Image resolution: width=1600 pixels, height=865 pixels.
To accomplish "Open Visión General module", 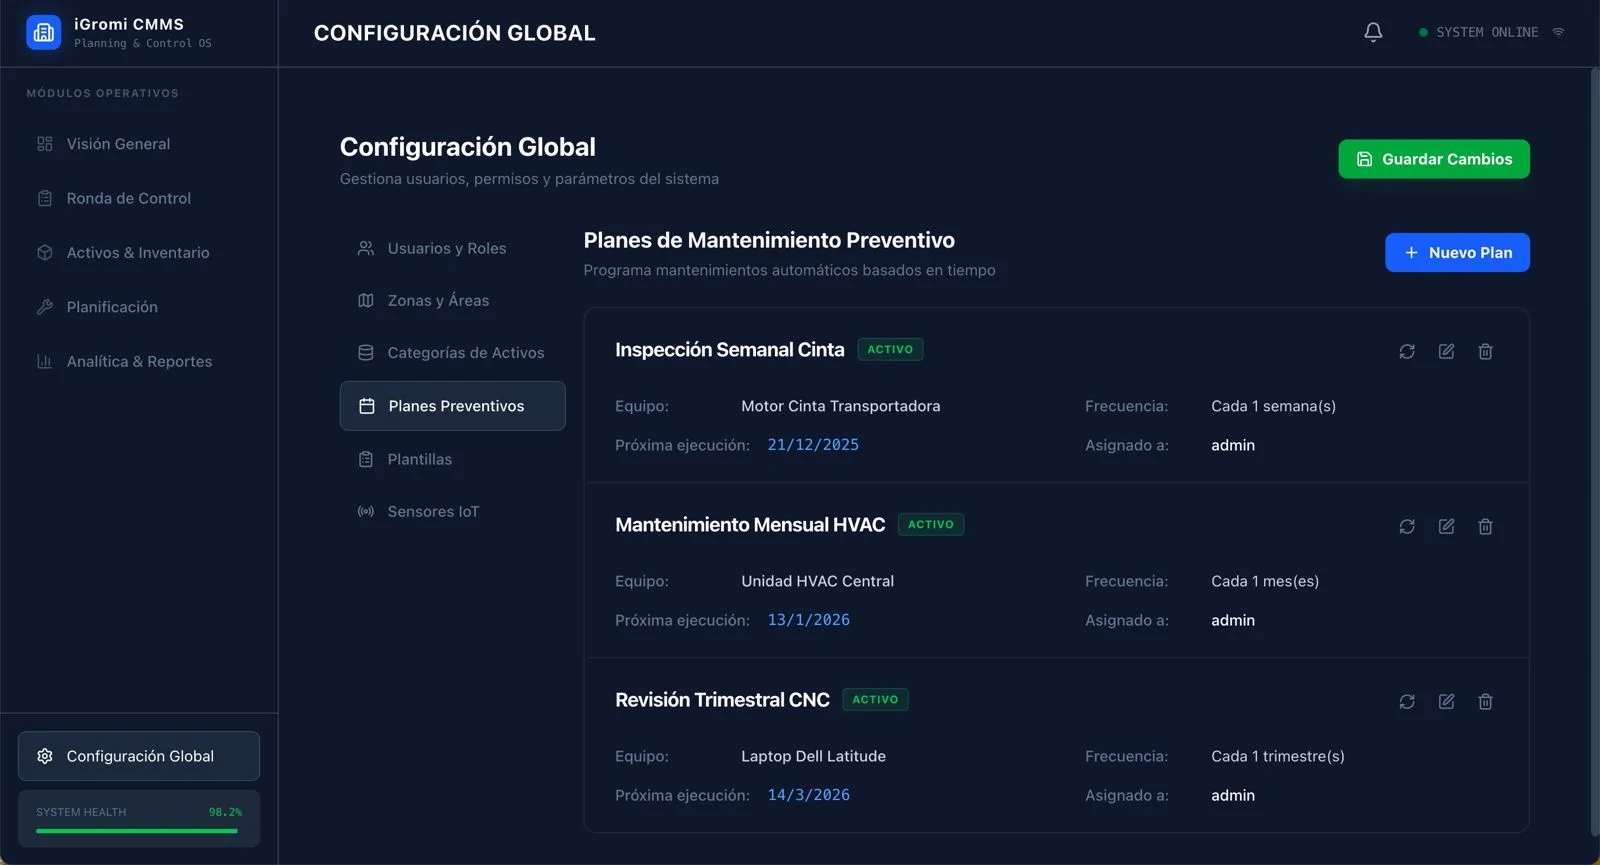I will tap(139, 144).
